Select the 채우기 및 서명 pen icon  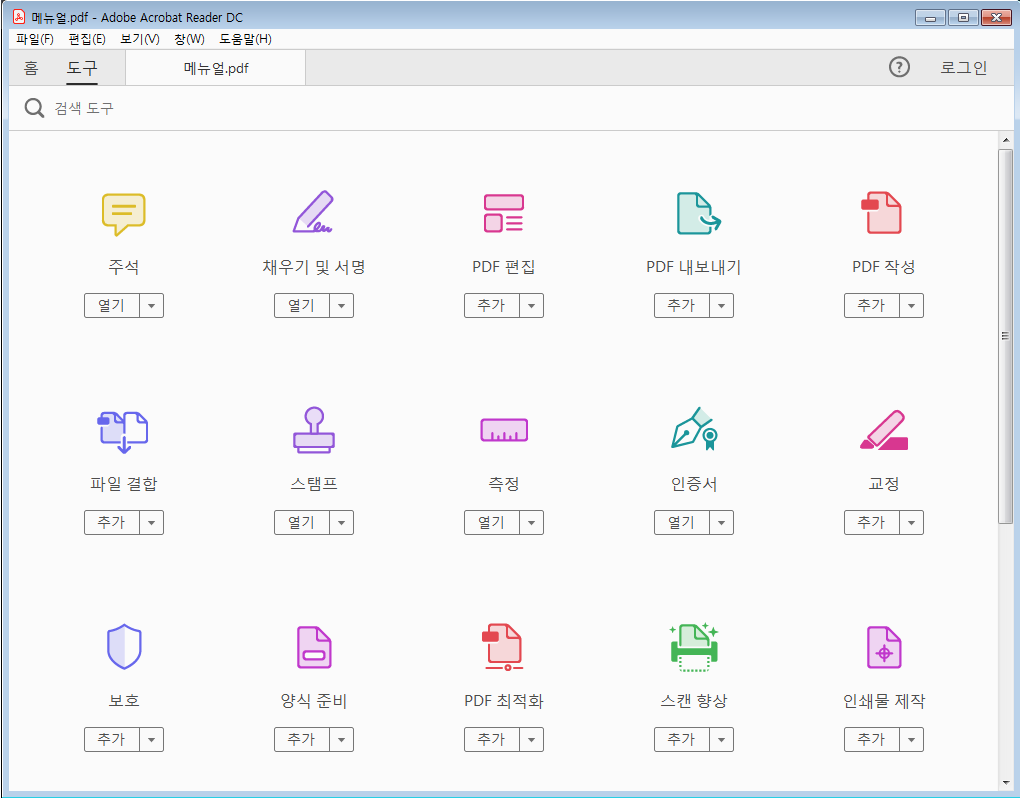click(x=313, y=212)
